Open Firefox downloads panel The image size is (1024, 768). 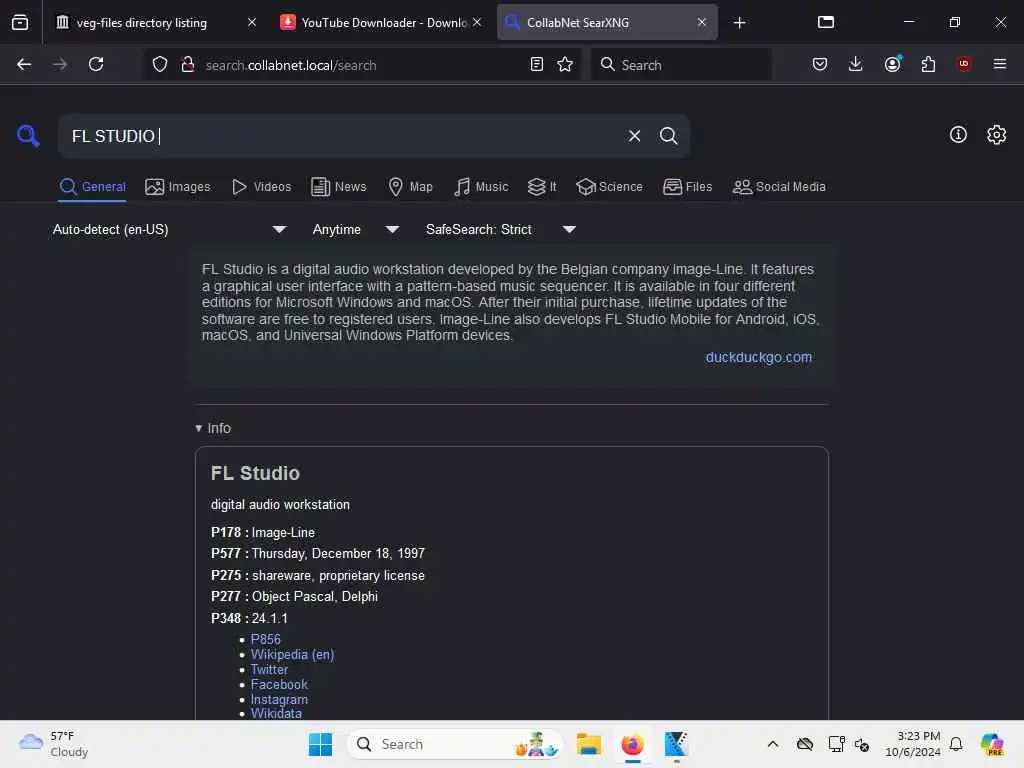[856, 64]
